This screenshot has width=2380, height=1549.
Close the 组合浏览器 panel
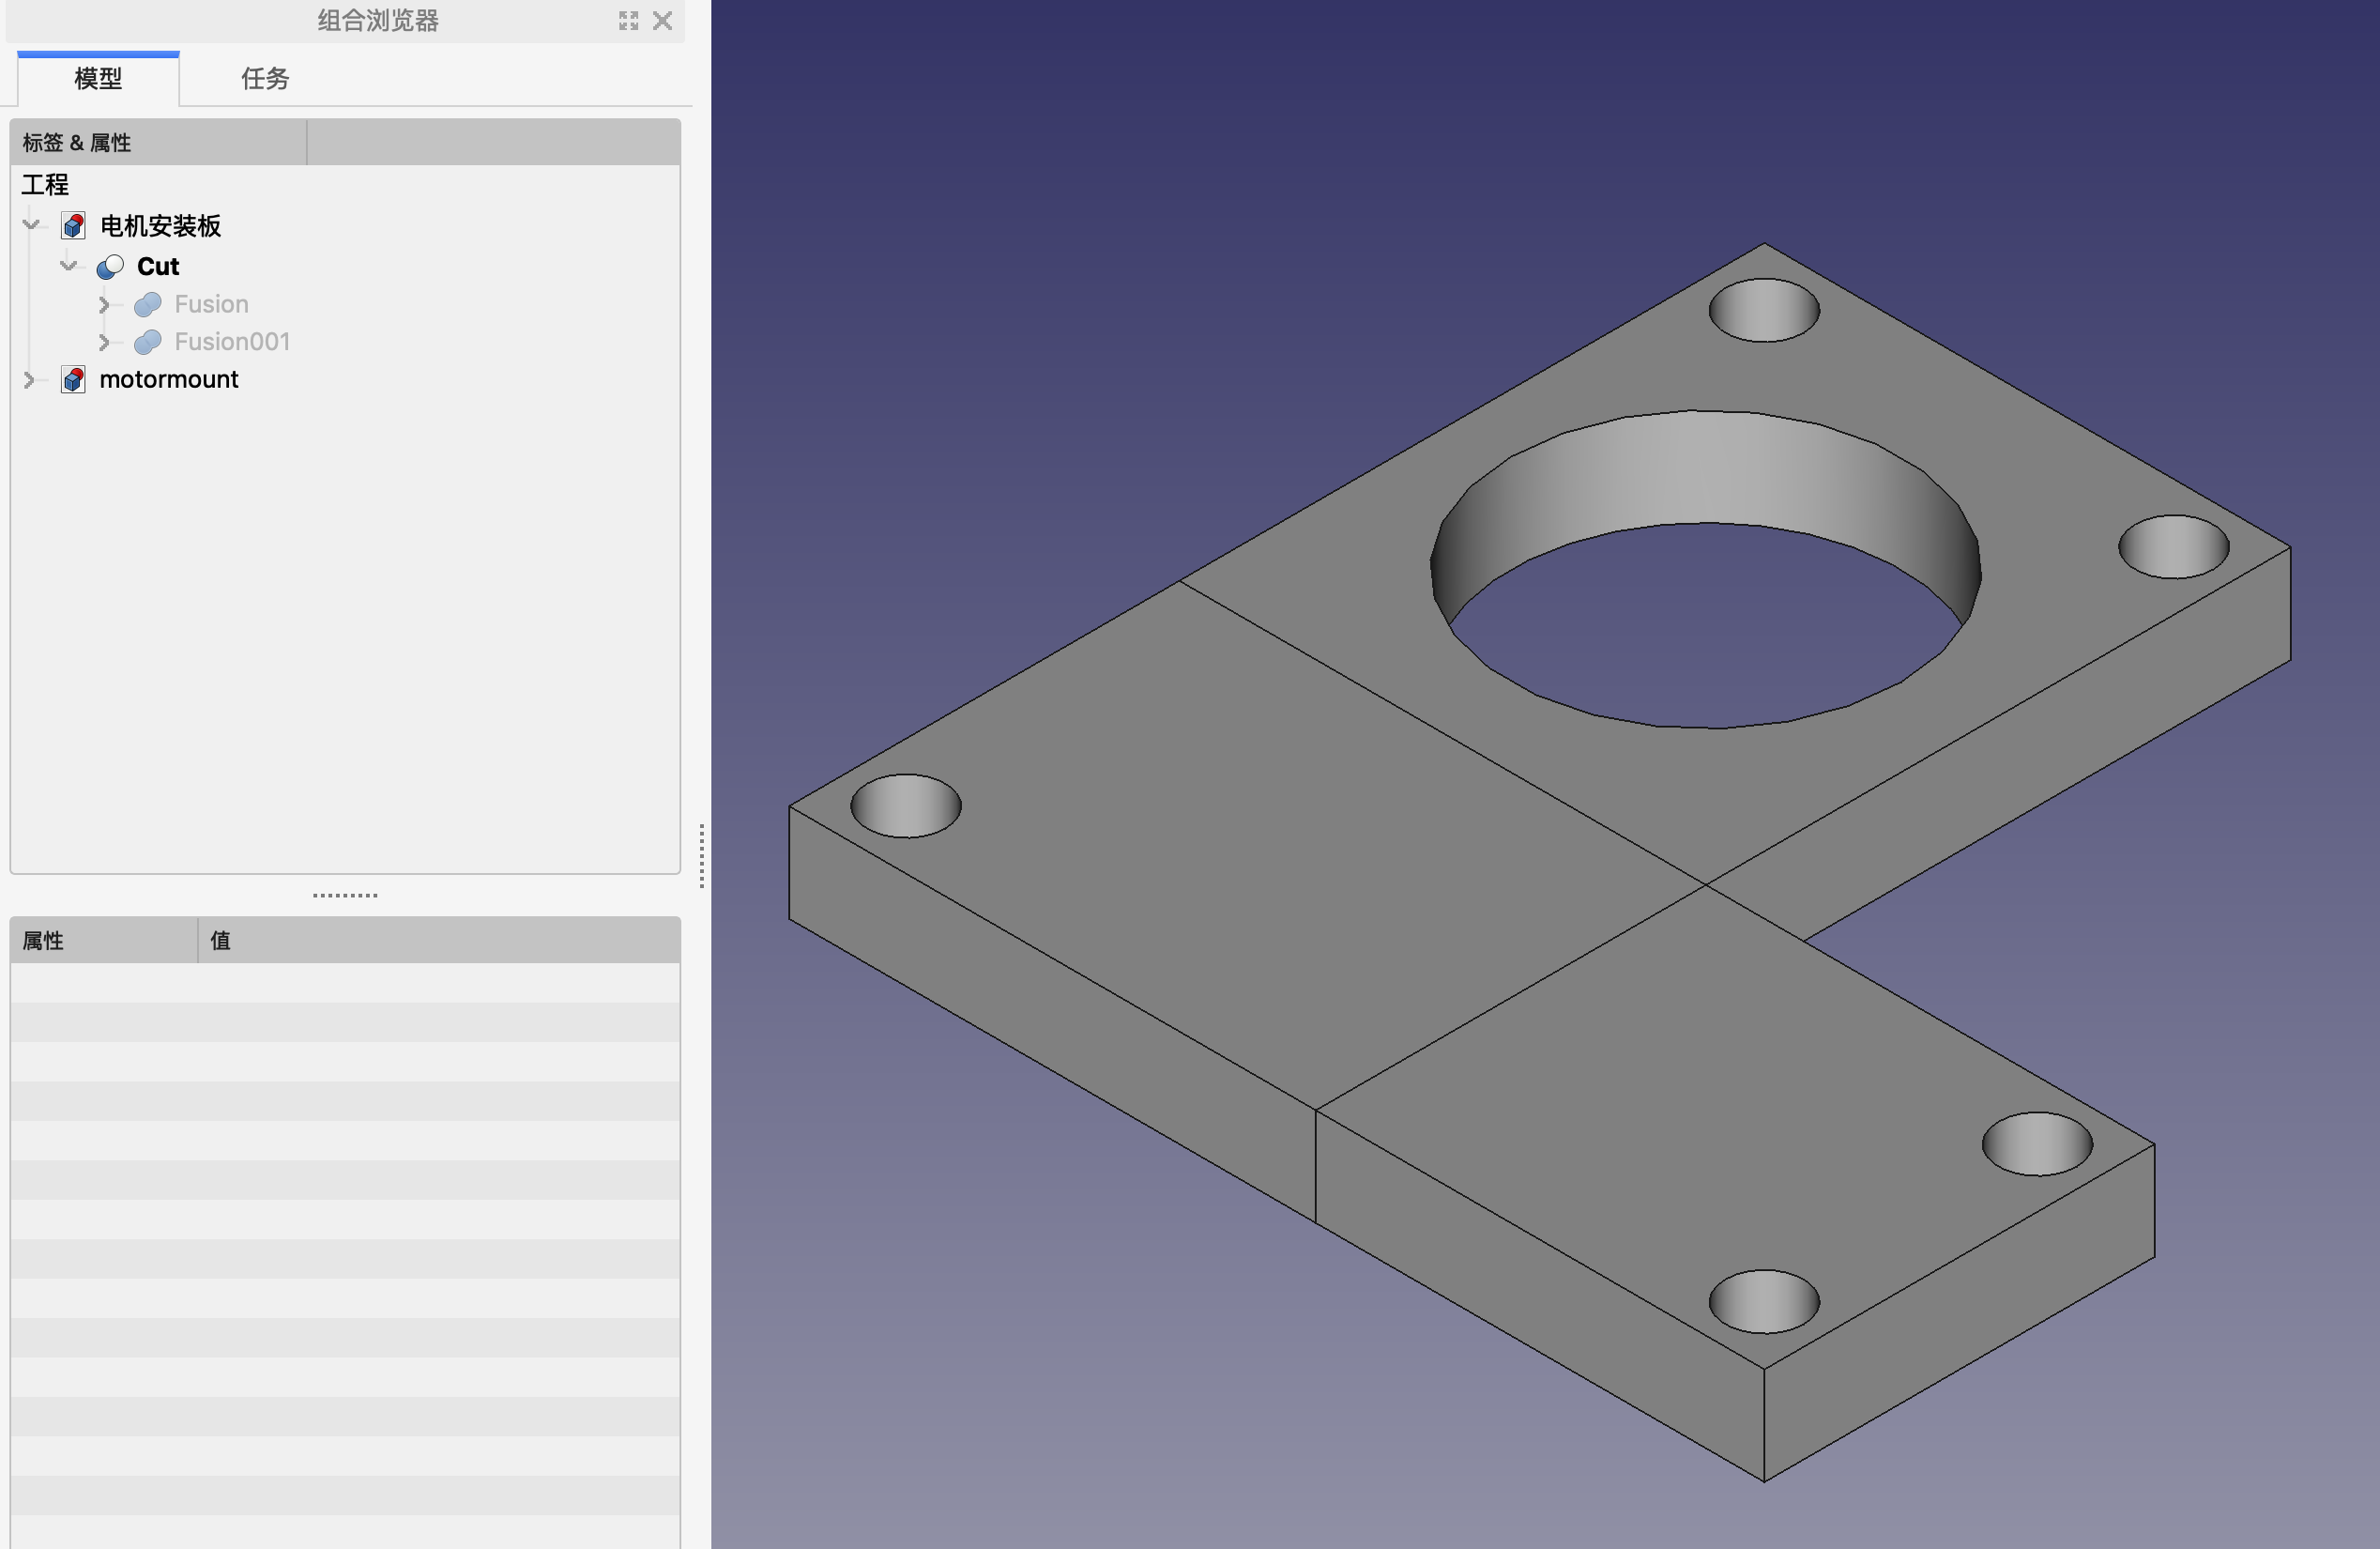[x=662, y=21]
